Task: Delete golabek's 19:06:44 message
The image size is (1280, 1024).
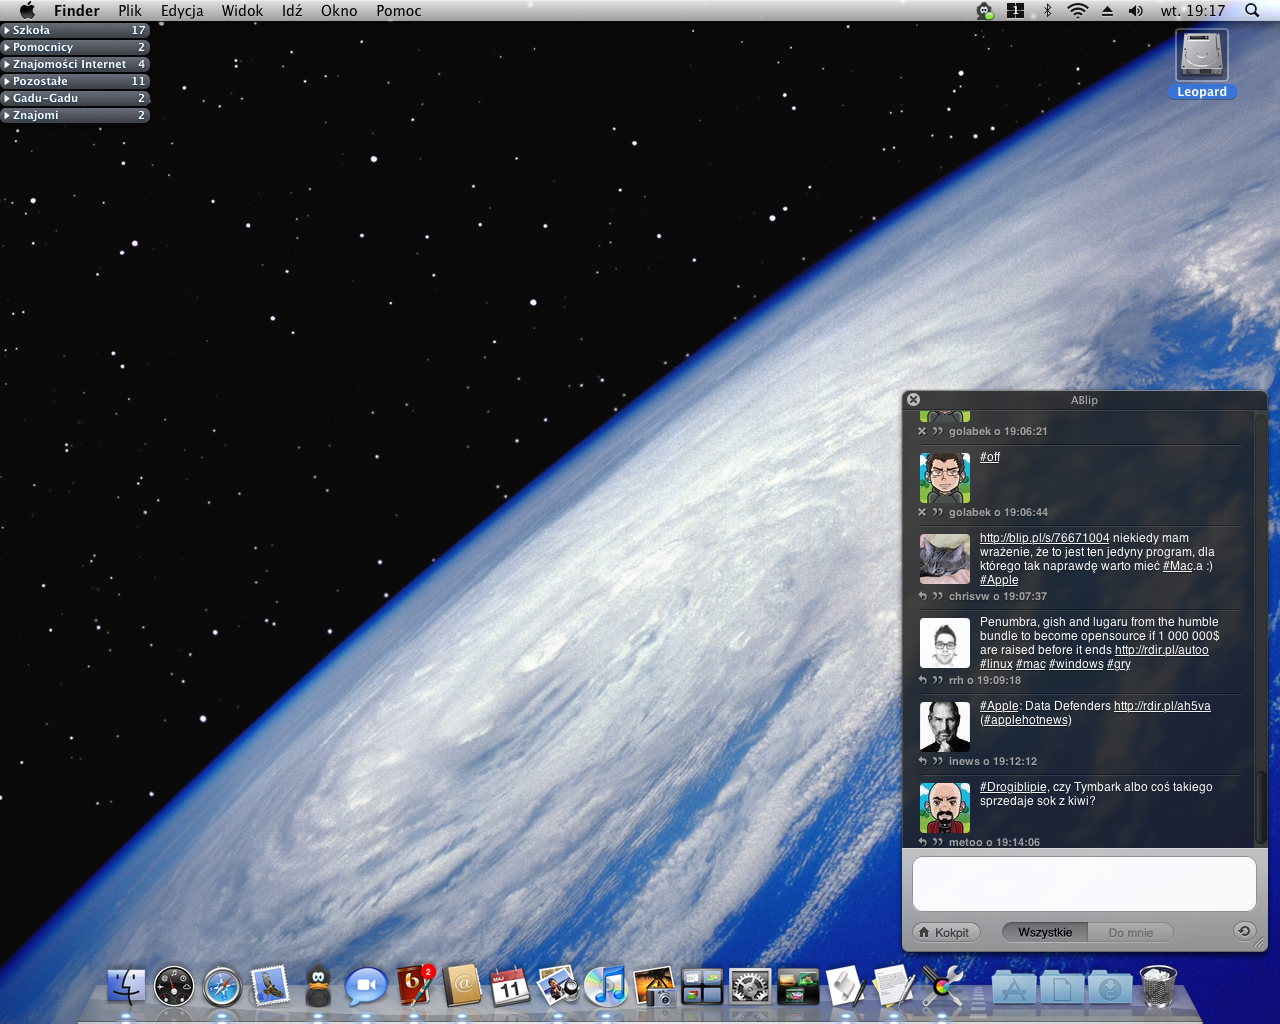Action: pos(922,512)
